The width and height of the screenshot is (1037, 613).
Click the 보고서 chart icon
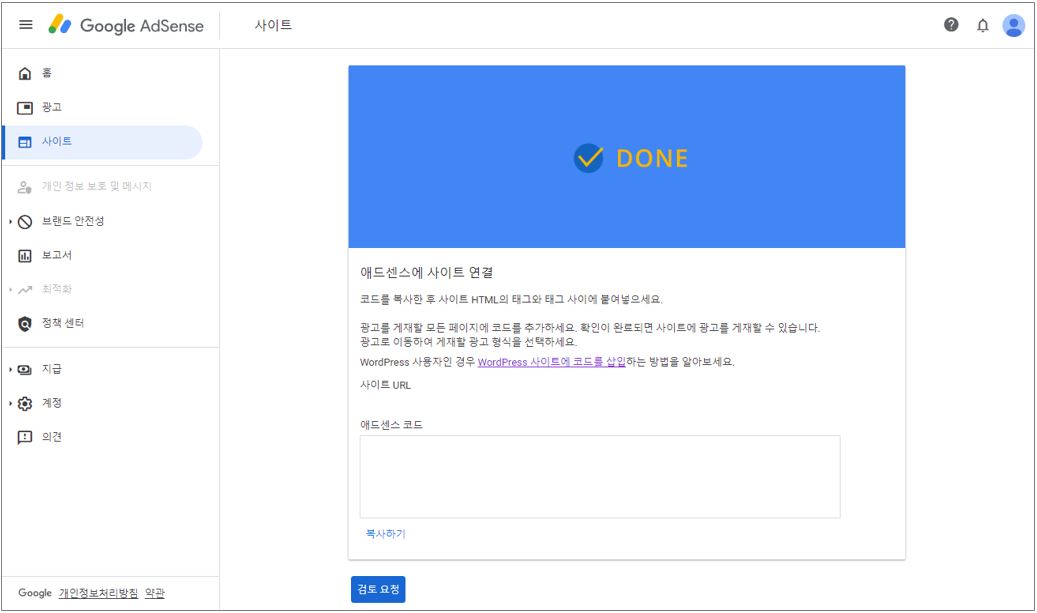tap(26, 256)
